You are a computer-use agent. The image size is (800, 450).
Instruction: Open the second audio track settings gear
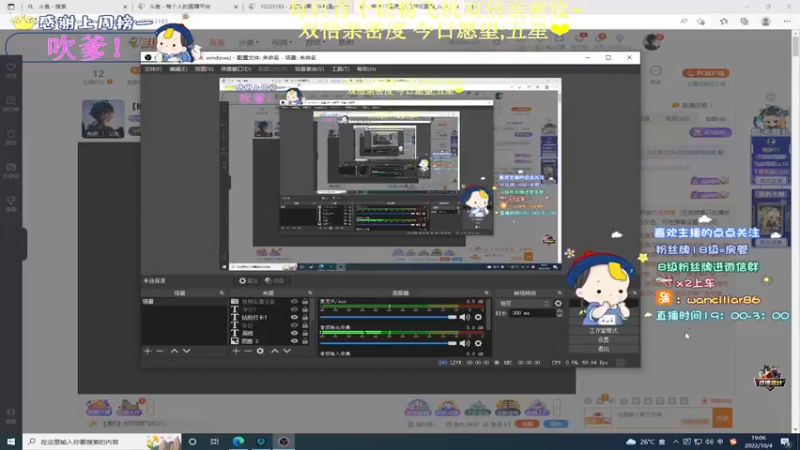(x=478, y=343)
